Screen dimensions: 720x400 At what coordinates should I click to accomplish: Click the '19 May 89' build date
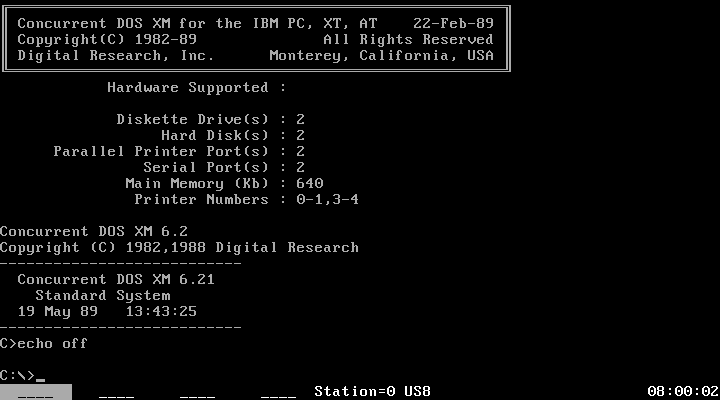tap(58, 312)
